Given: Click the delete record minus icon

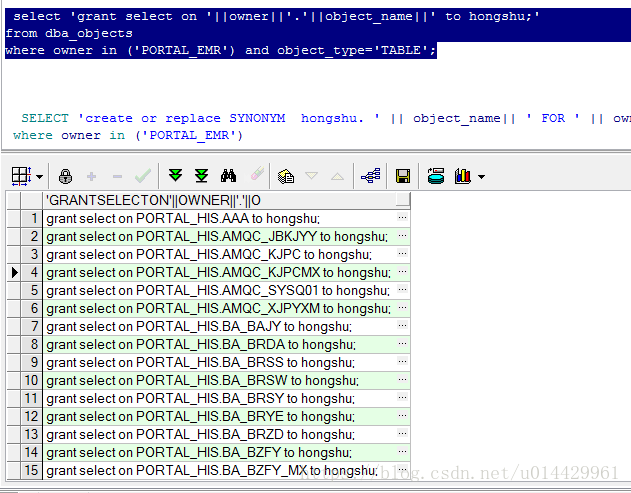Looking at the screenshot, I should pyautogui.click(x=117, y=176).
